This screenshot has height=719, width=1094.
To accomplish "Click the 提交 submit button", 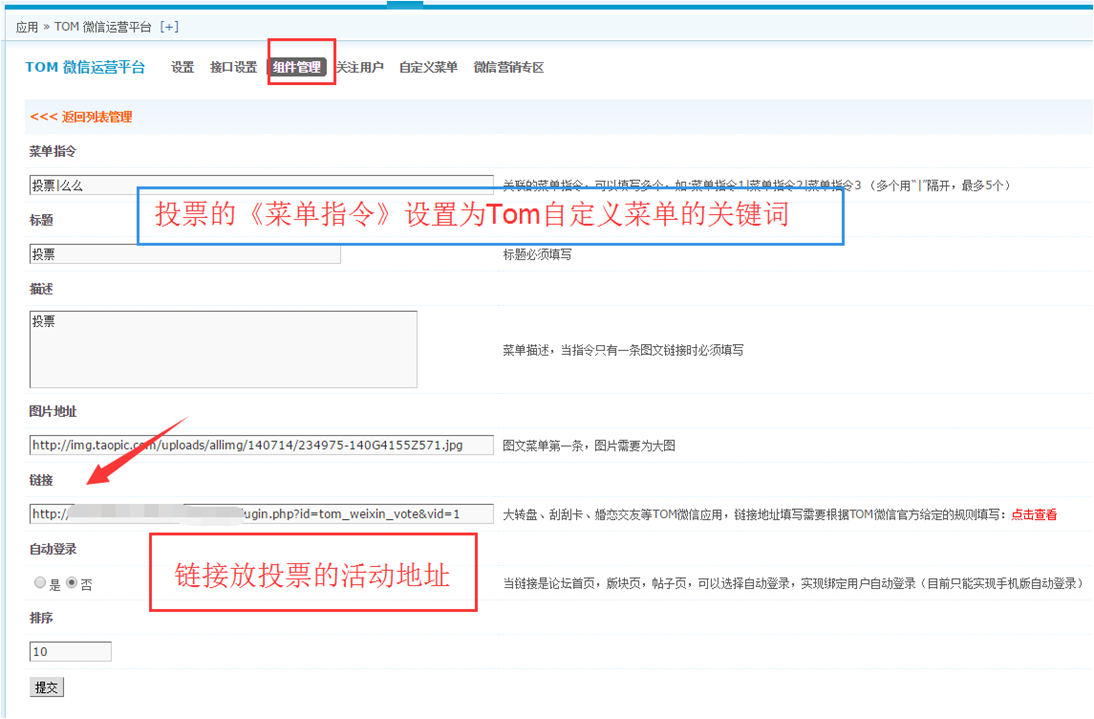I will click(47, 687).
